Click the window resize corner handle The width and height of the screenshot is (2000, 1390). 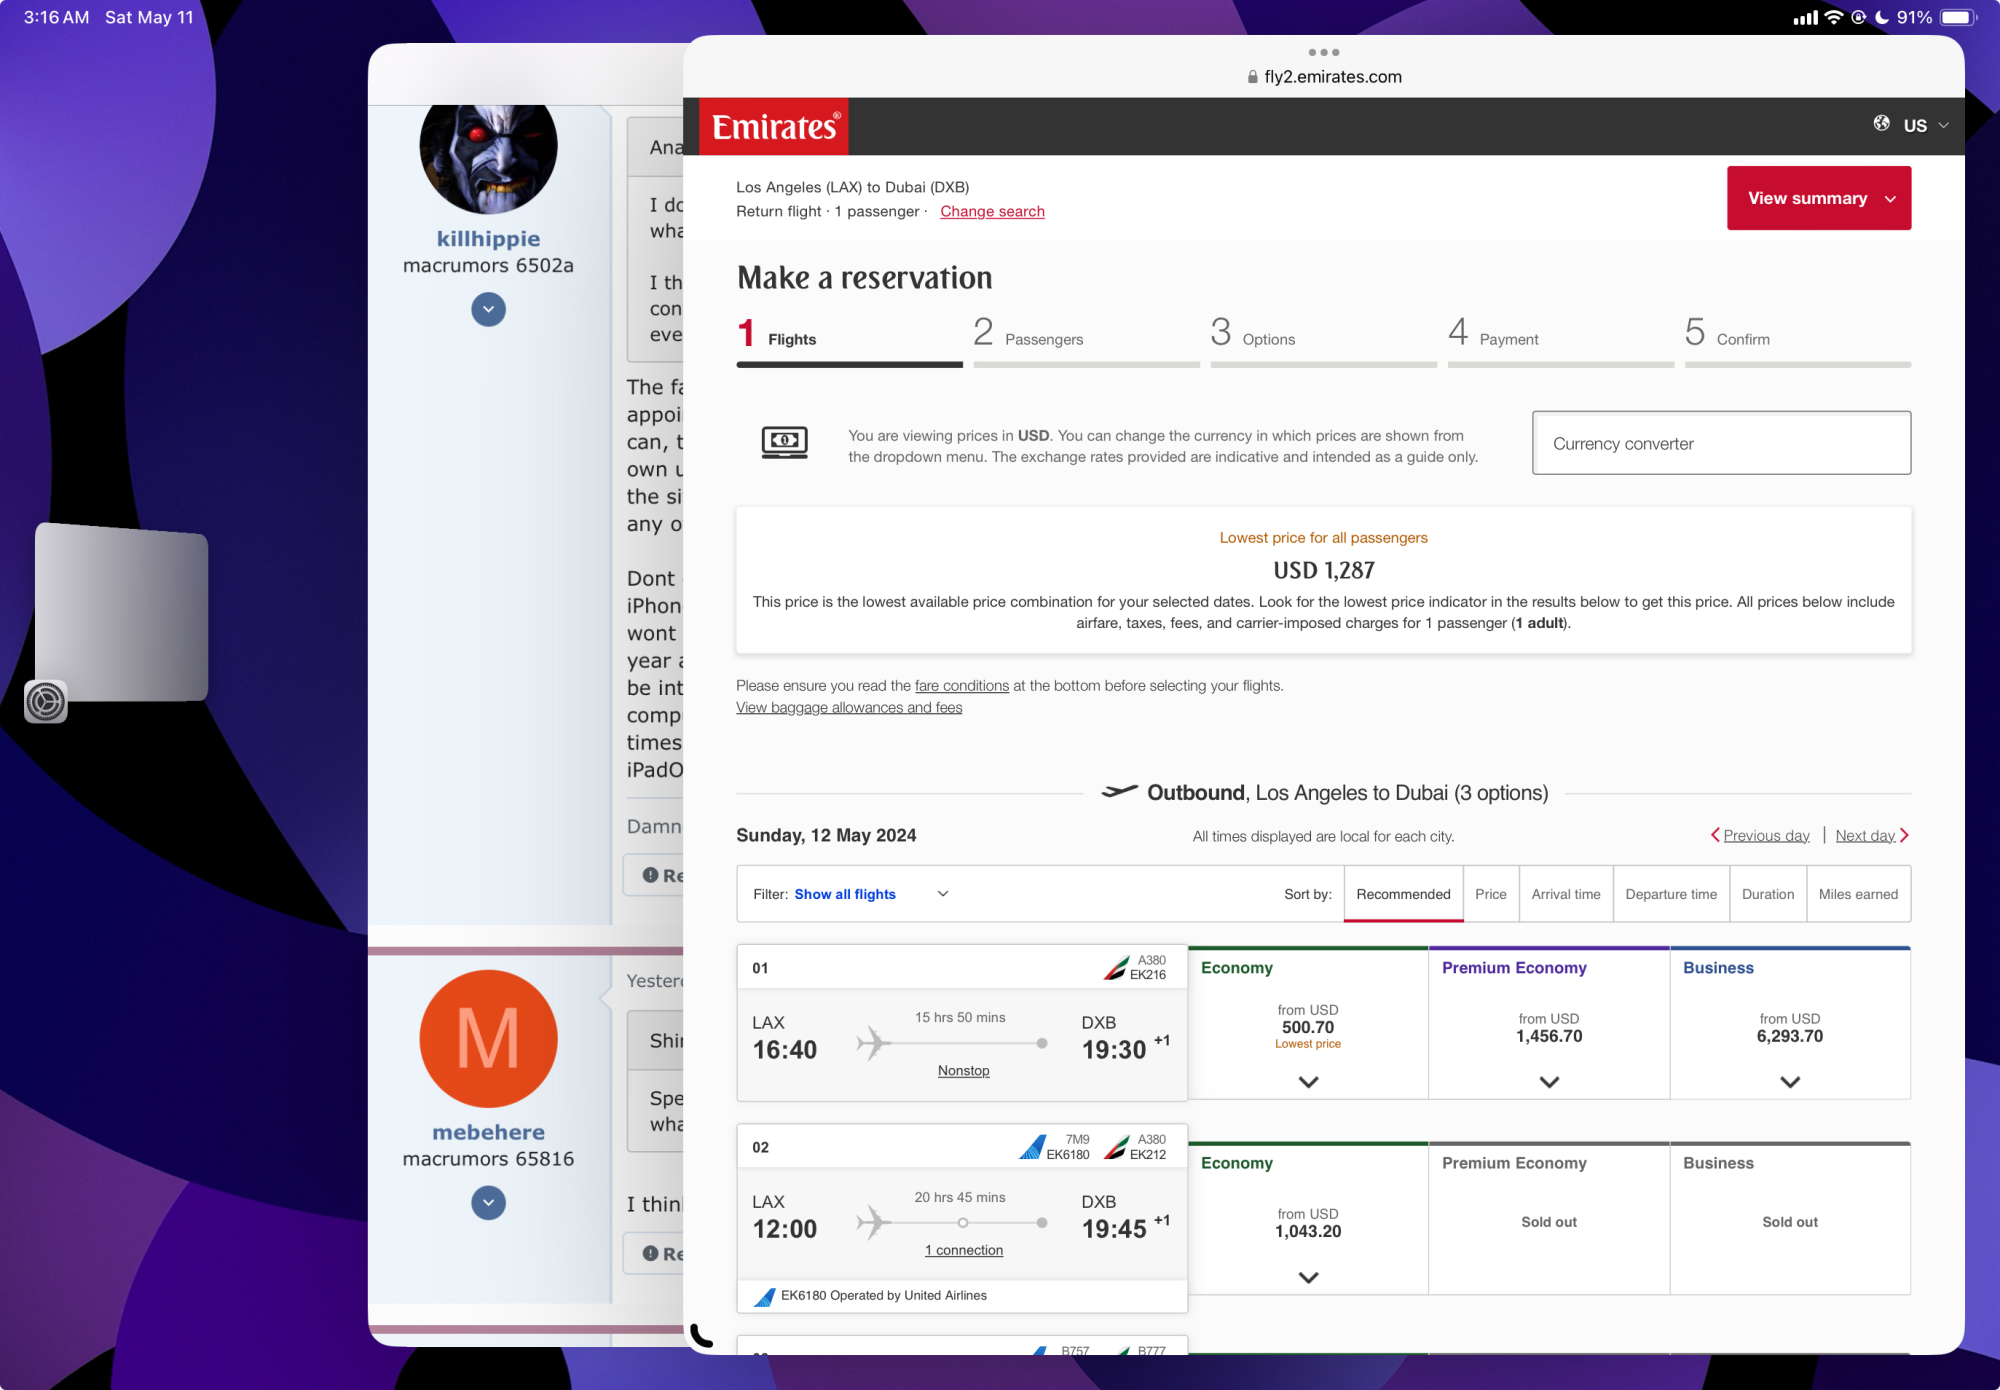click(702, 1336)
